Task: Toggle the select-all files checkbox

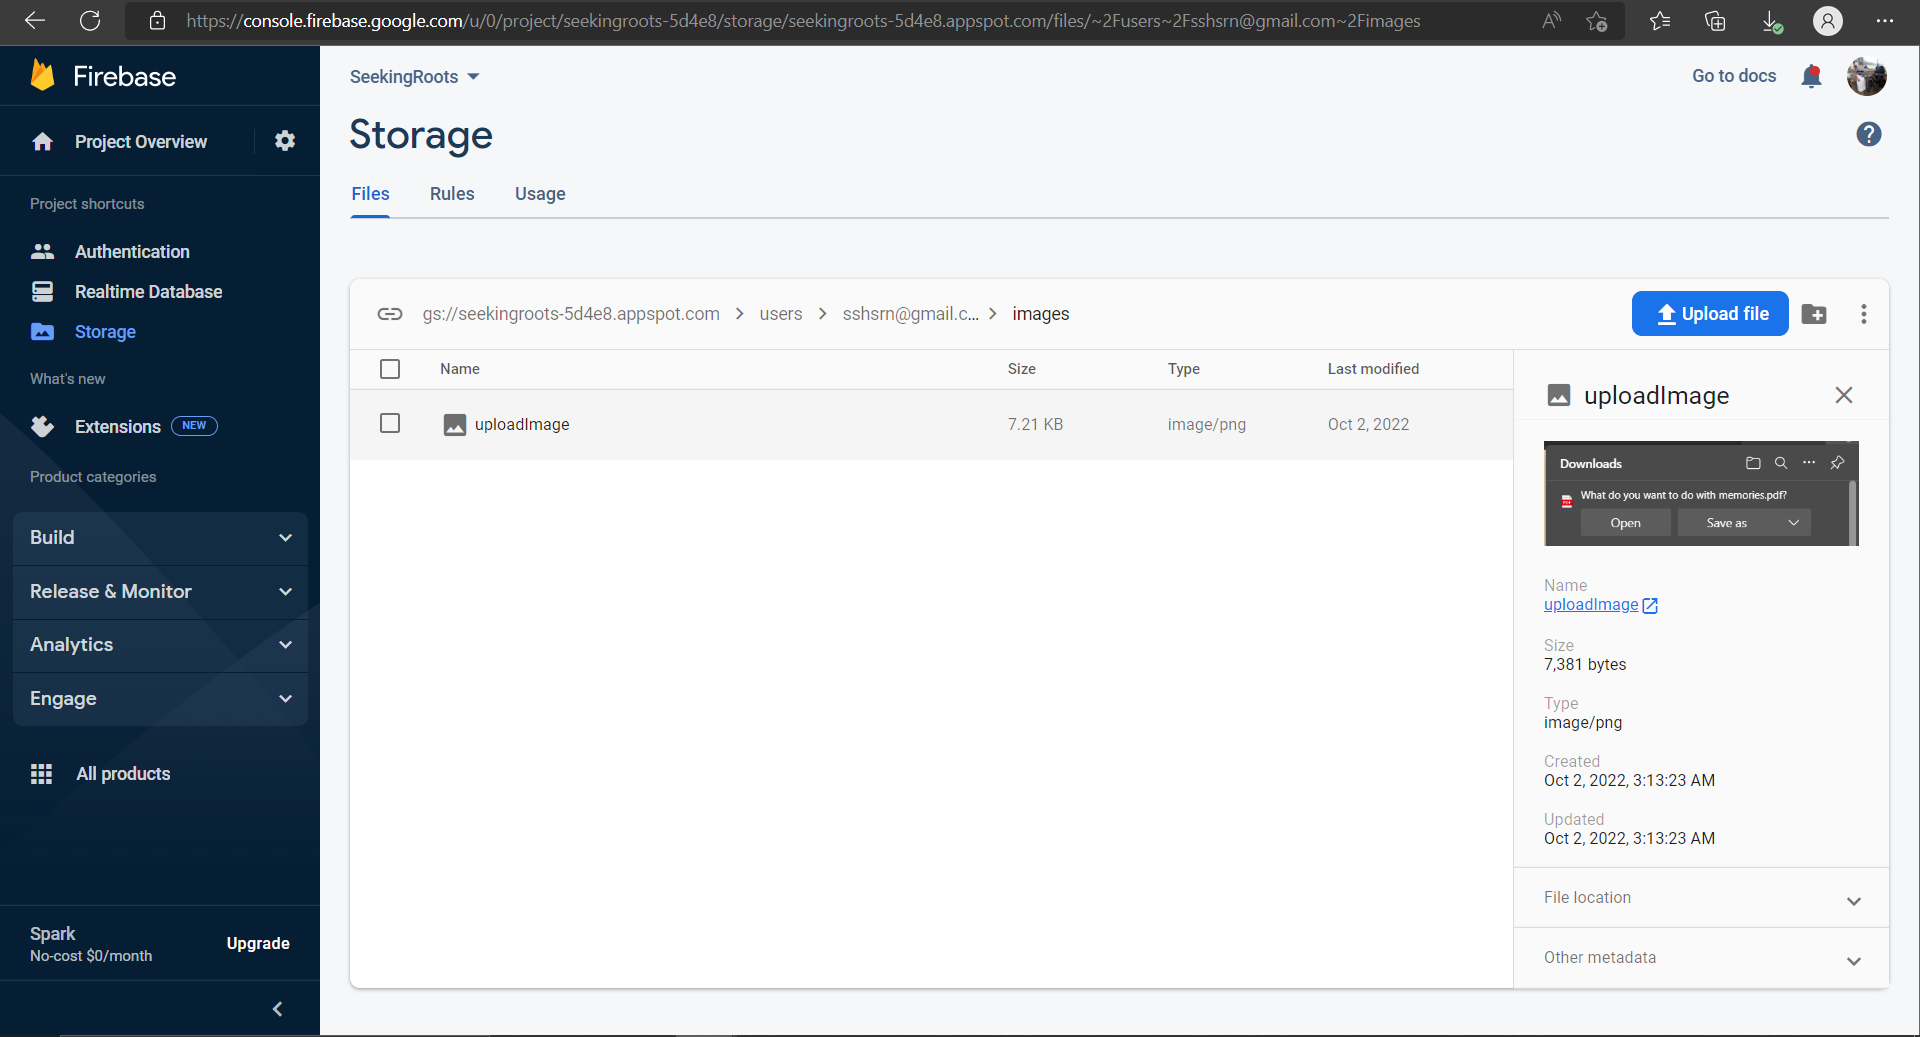Action: (390, 369)
